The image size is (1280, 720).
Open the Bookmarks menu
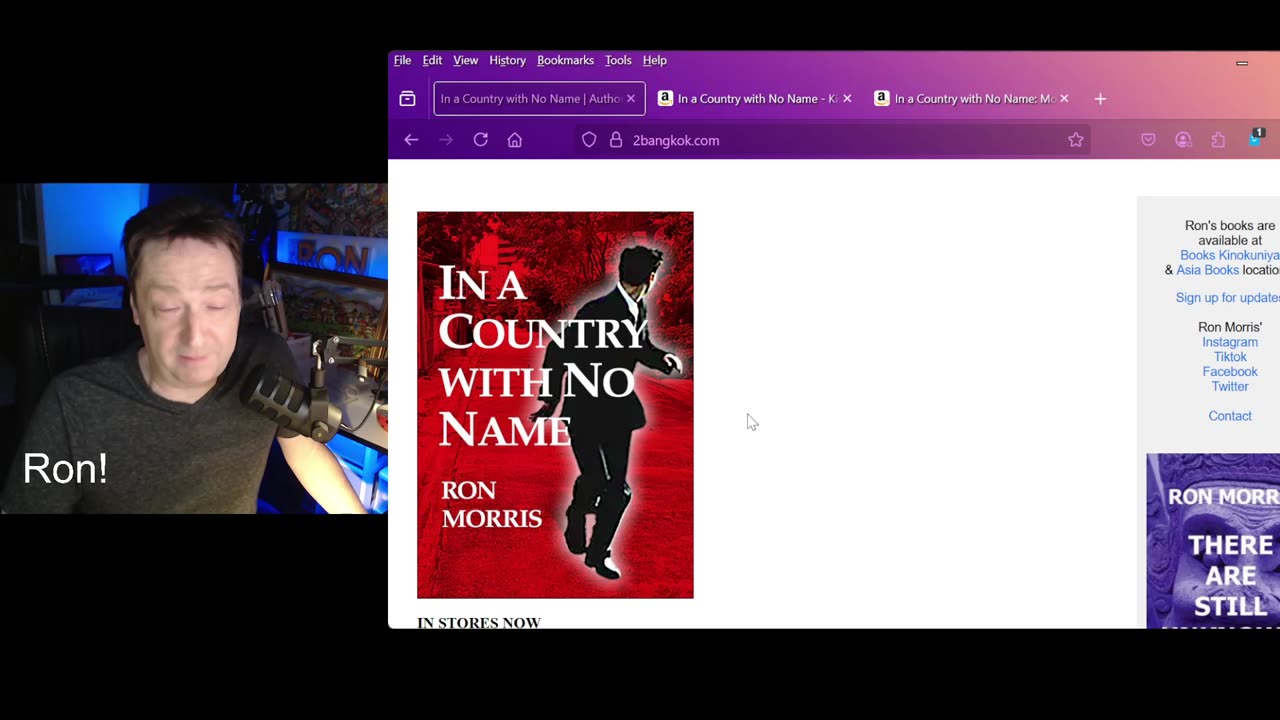click(565, 60)
